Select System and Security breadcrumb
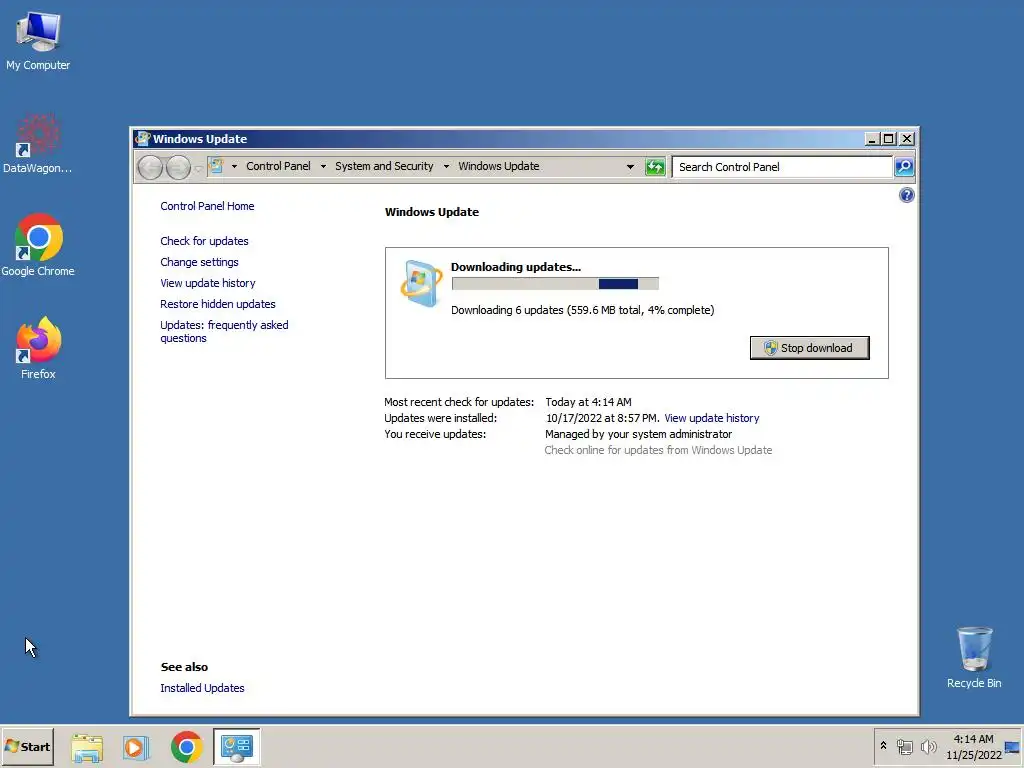 [384, 166]
